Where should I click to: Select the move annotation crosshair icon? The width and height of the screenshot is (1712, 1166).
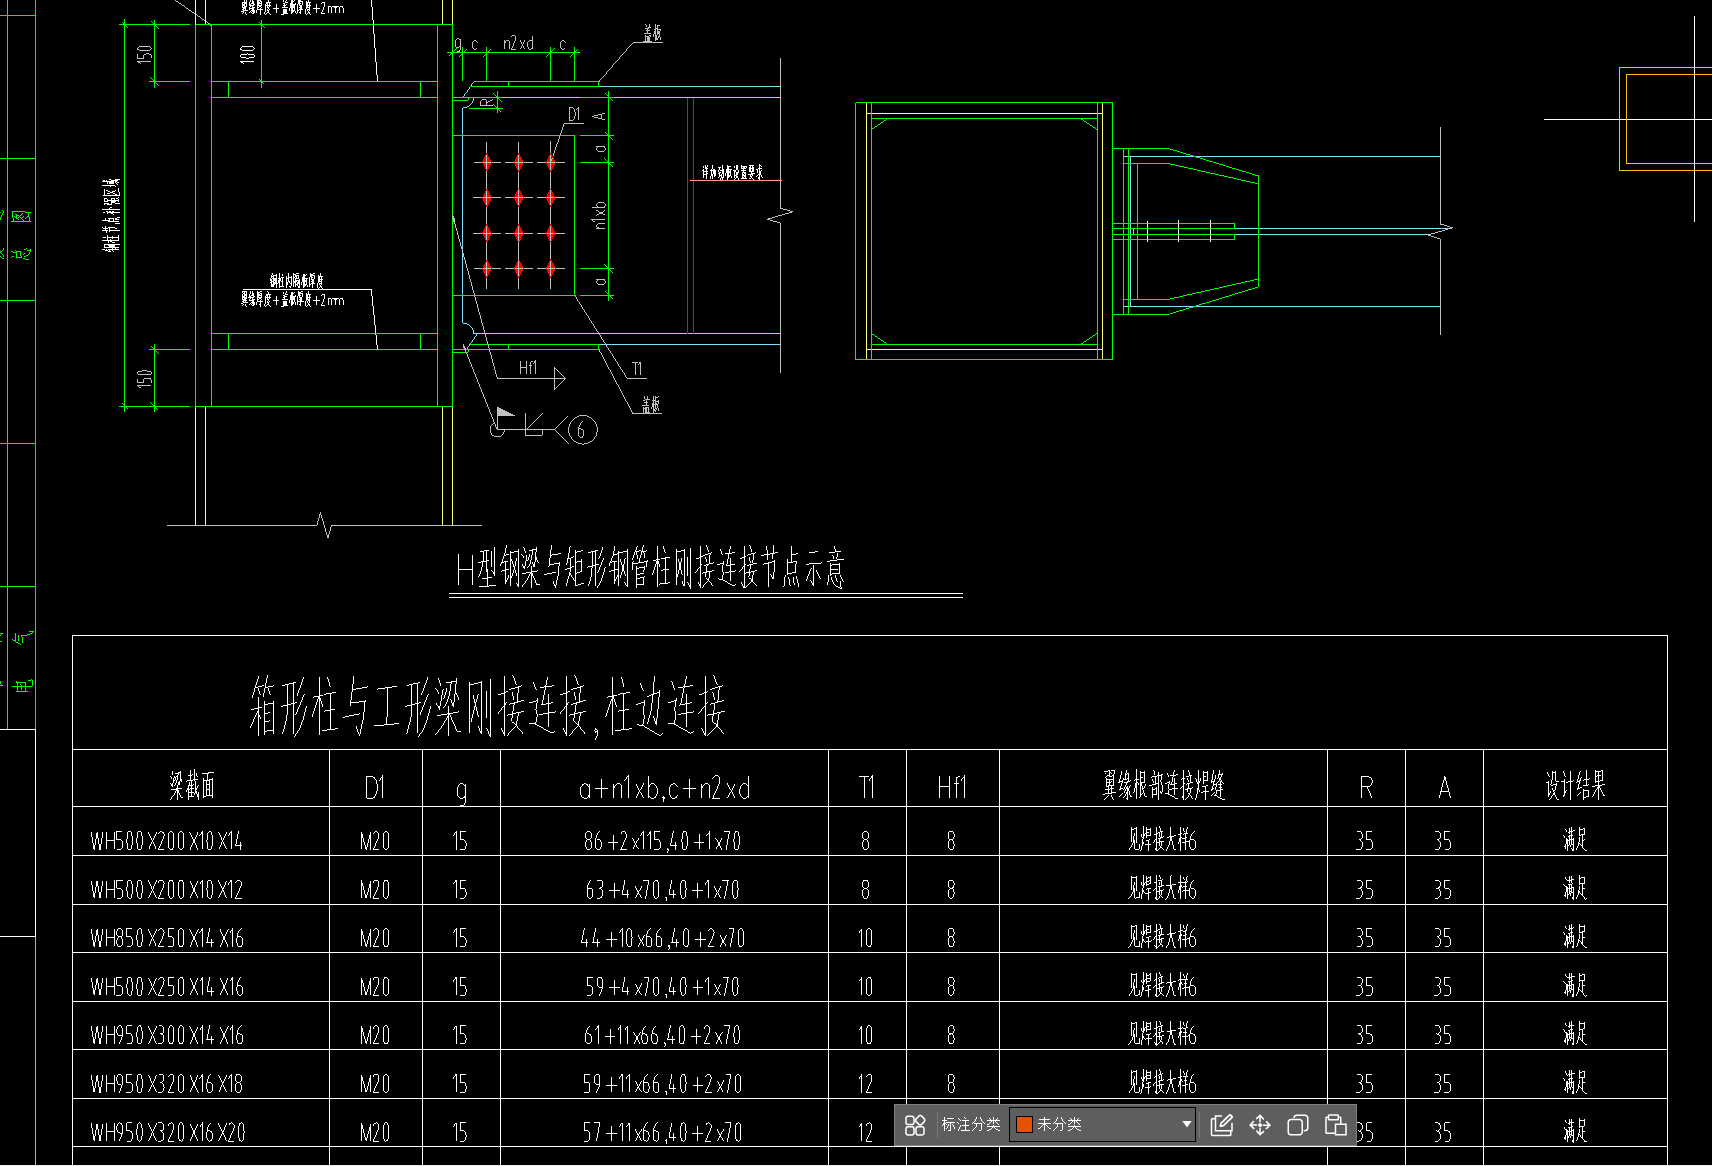point(1260,1125)
